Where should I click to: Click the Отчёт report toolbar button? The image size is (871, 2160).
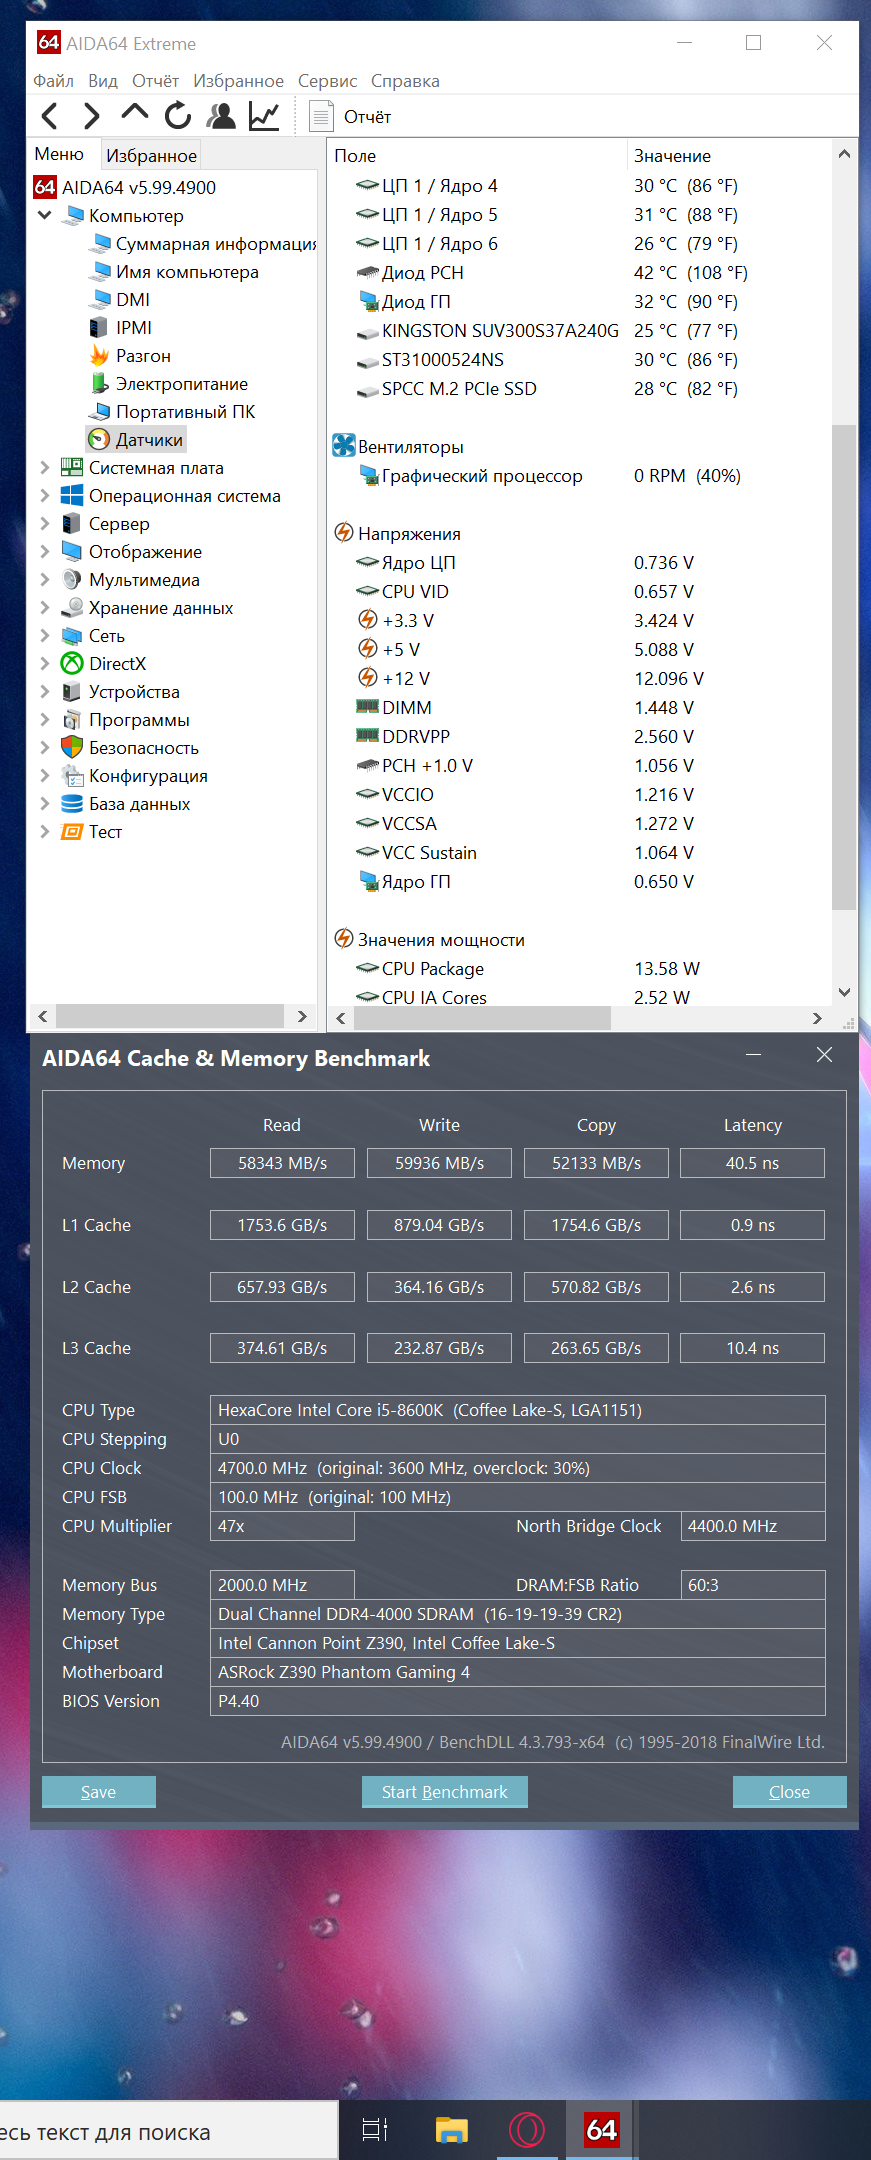click(x=351, y=117)
